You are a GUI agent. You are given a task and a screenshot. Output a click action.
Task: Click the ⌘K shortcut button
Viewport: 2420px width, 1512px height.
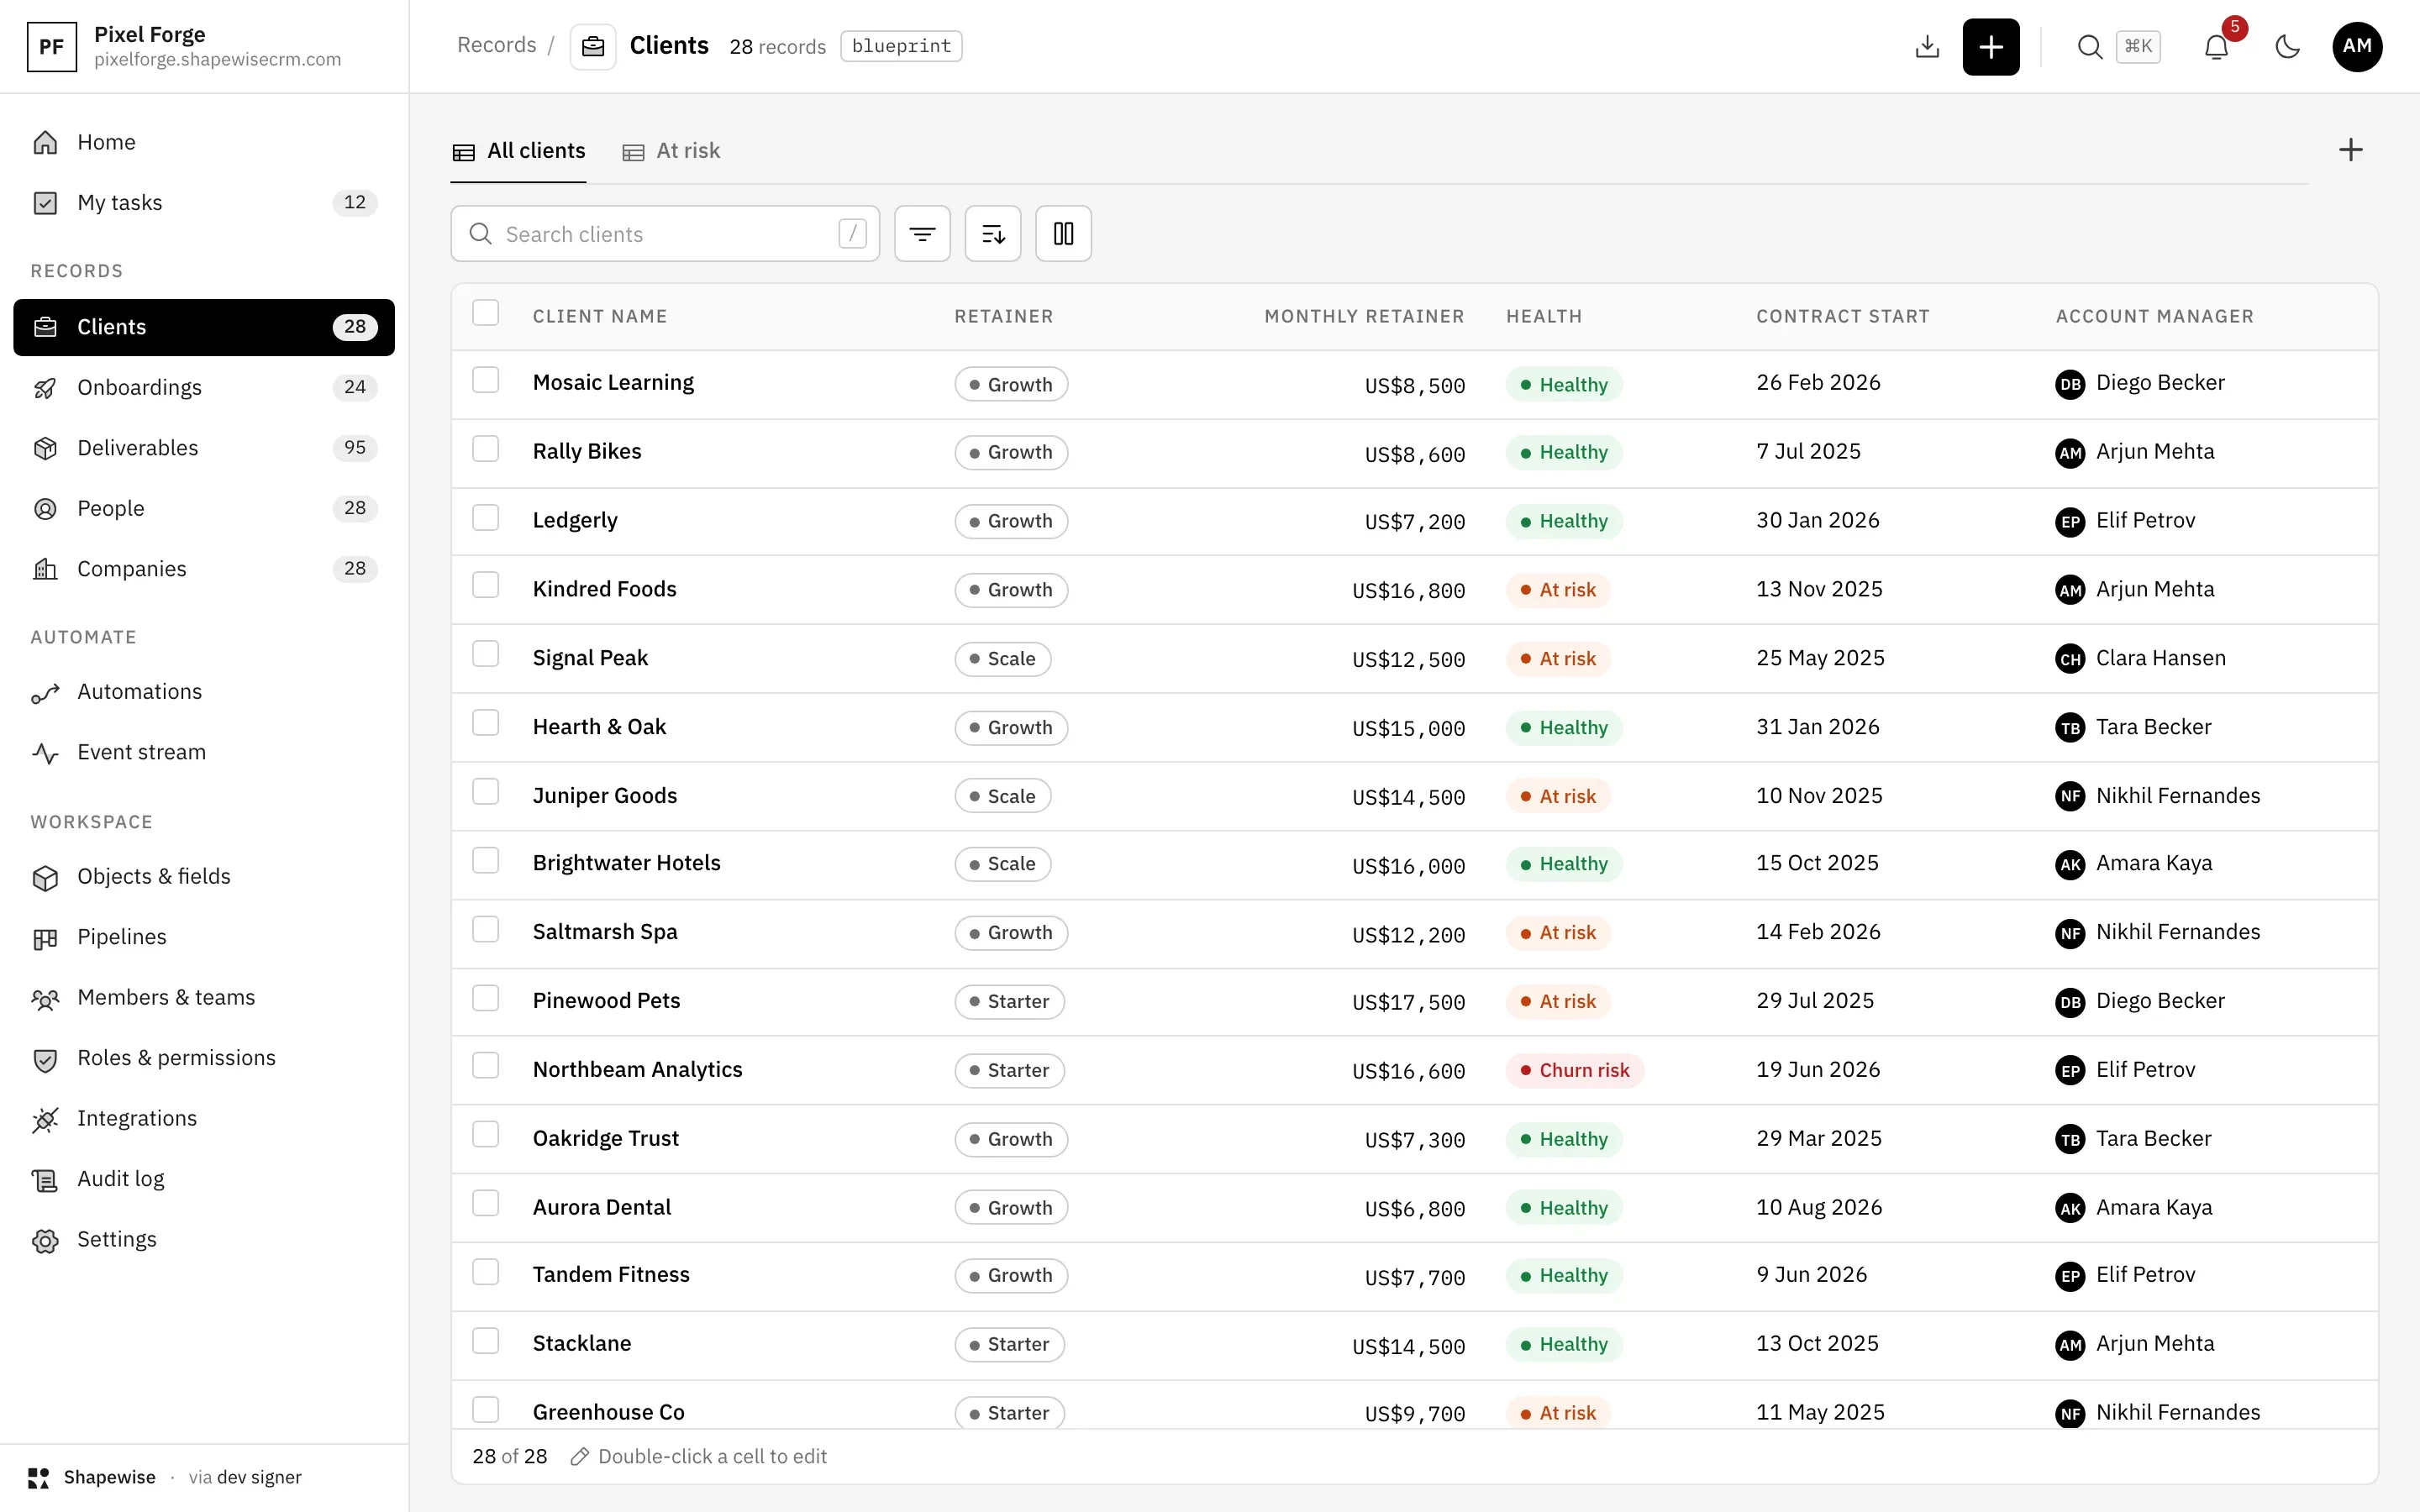[2138, 46]
